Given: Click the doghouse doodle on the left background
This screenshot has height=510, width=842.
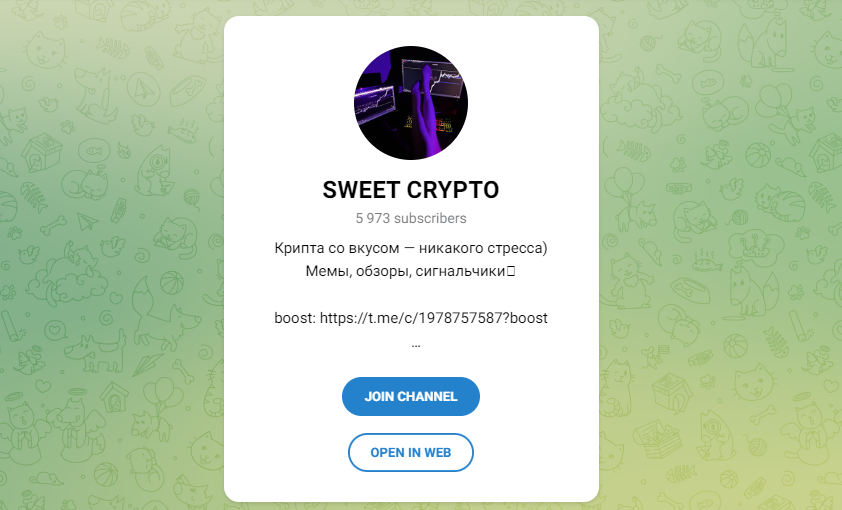Looking at the screenshot, I should [42, 151].
